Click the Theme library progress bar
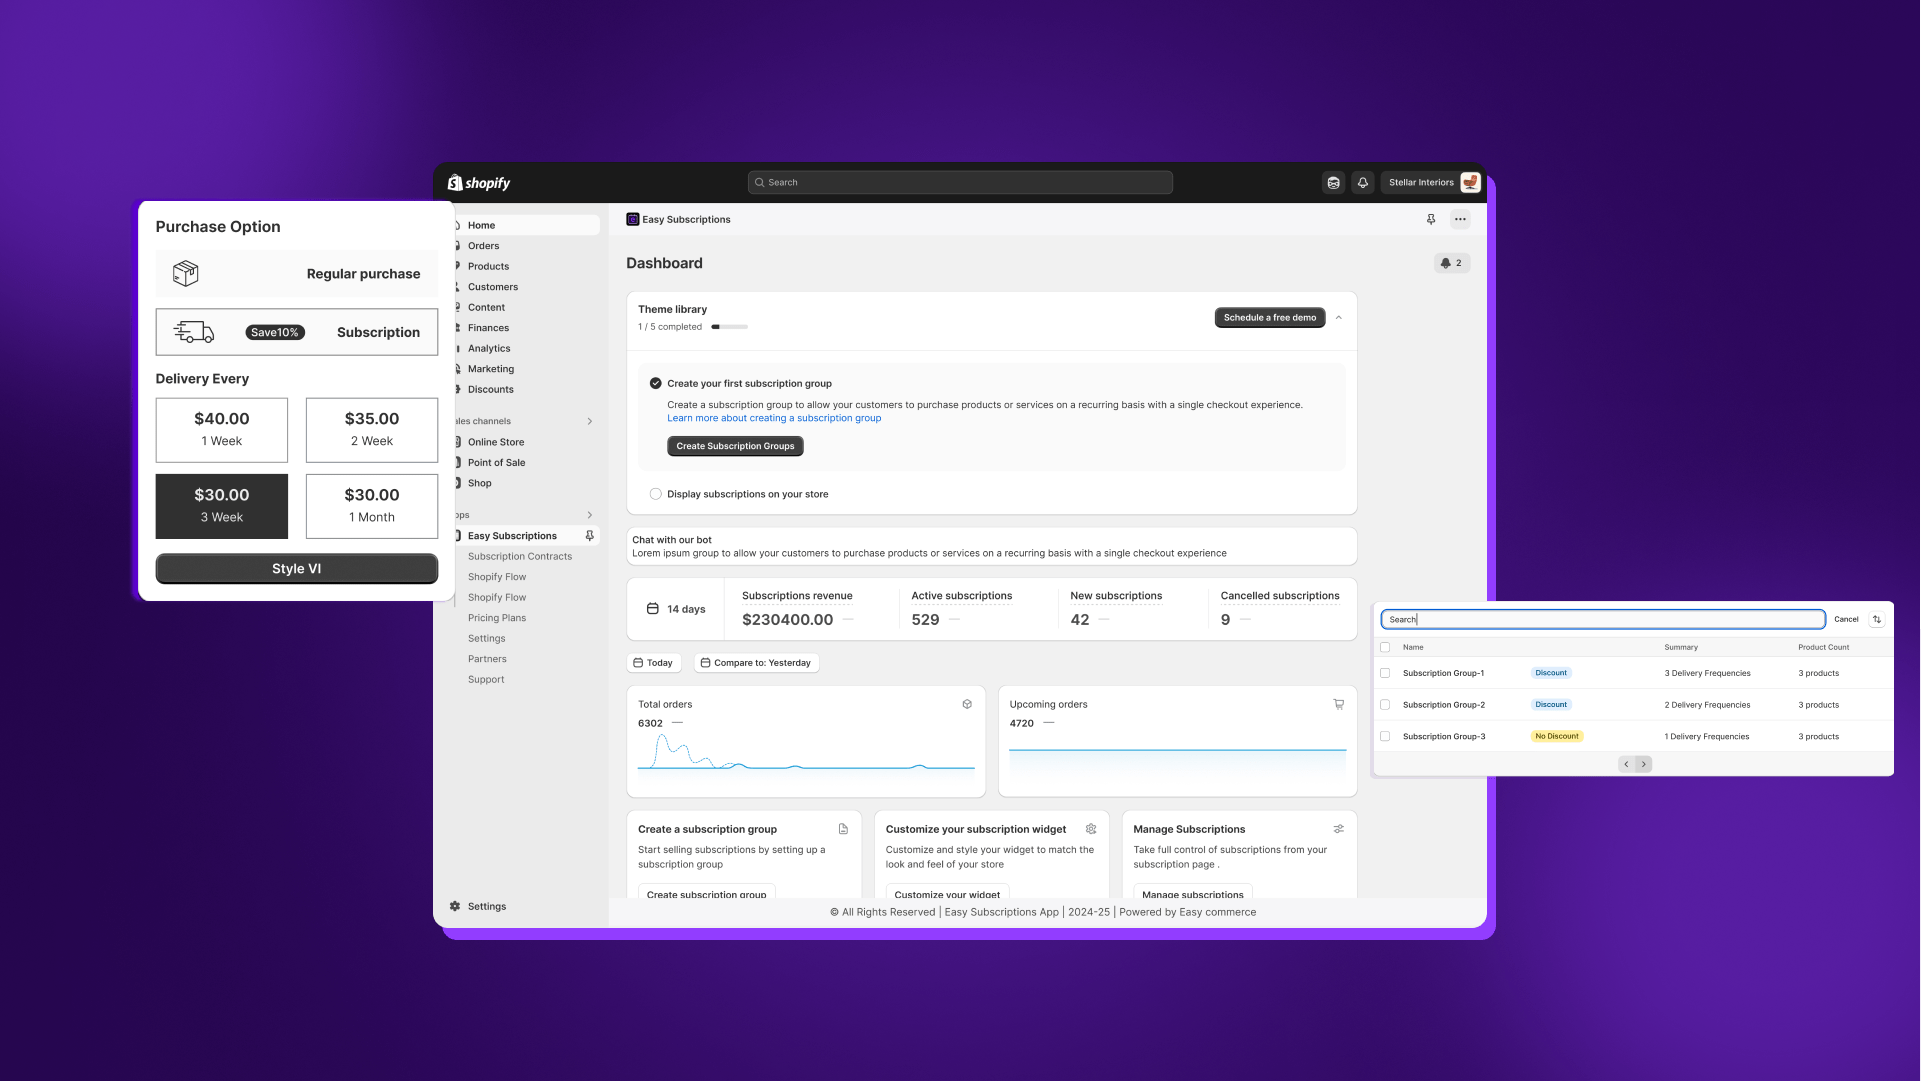 (730, 327)
